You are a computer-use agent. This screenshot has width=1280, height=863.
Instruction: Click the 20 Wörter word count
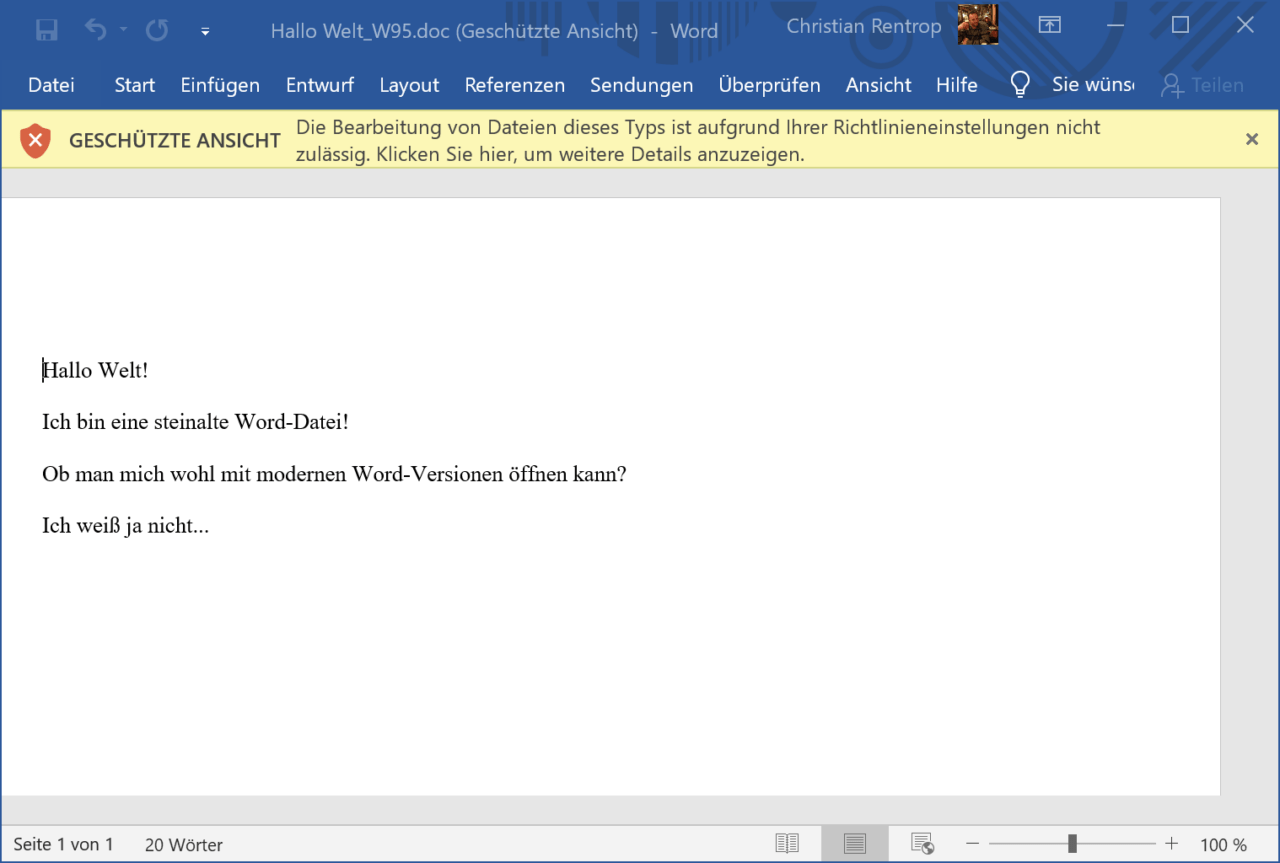coord(184,845)
